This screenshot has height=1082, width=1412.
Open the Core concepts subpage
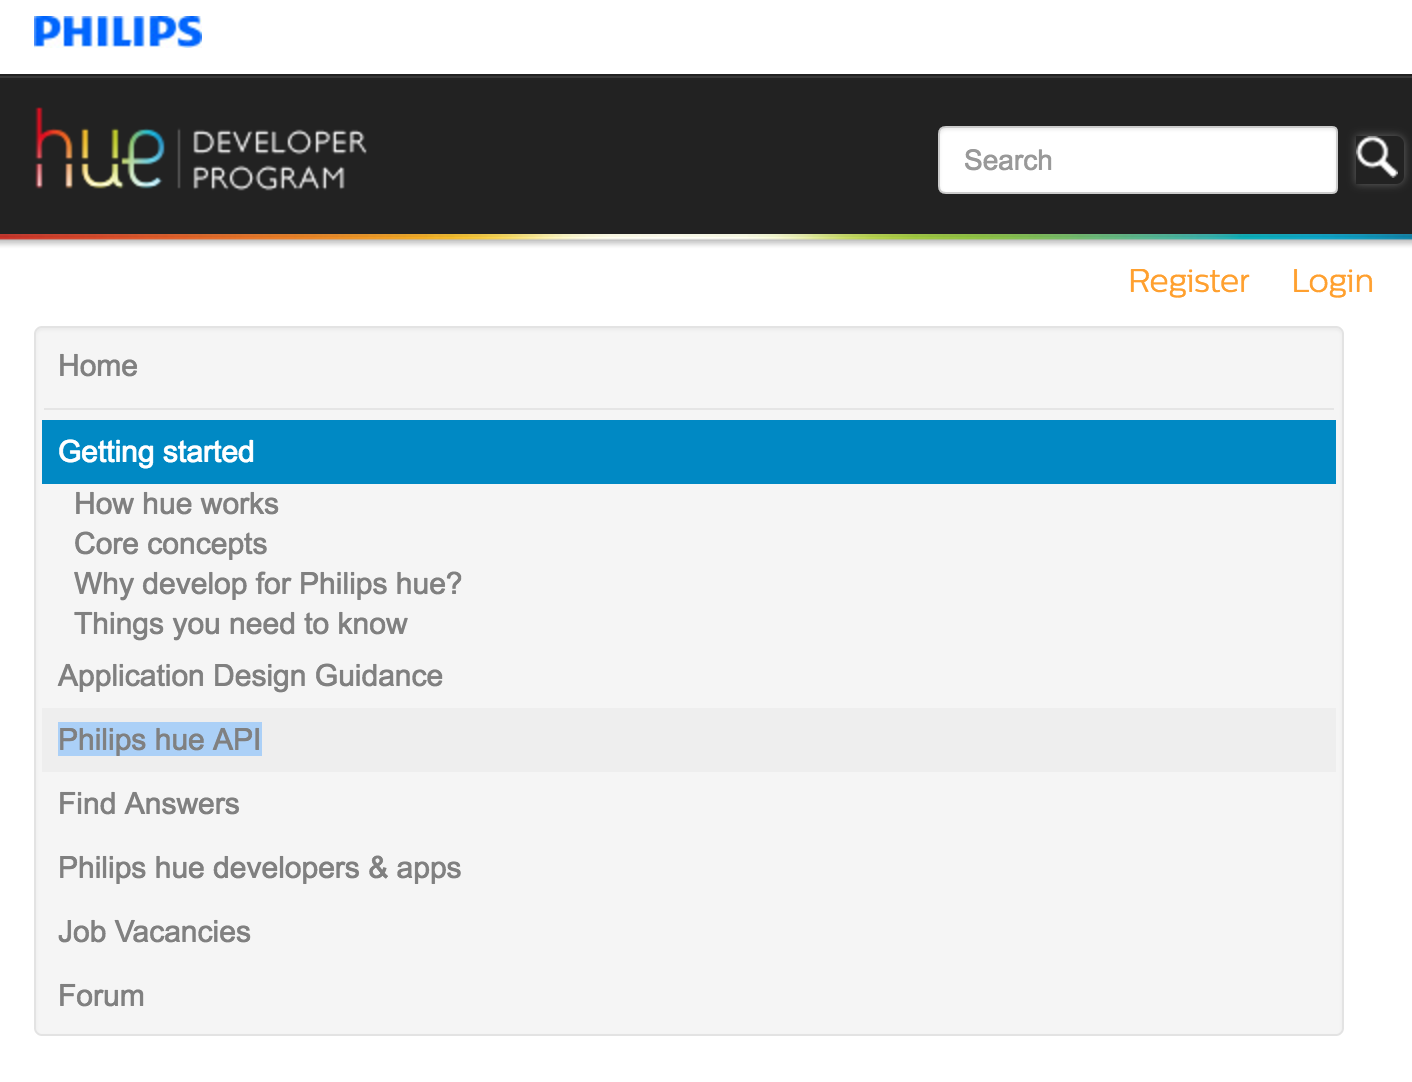[x=171, y=544]
